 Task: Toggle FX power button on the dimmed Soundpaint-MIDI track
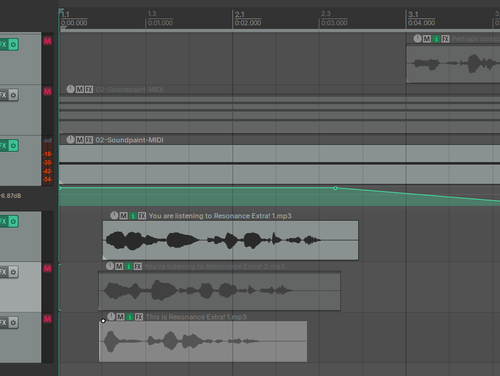click(x=13, y=95)
